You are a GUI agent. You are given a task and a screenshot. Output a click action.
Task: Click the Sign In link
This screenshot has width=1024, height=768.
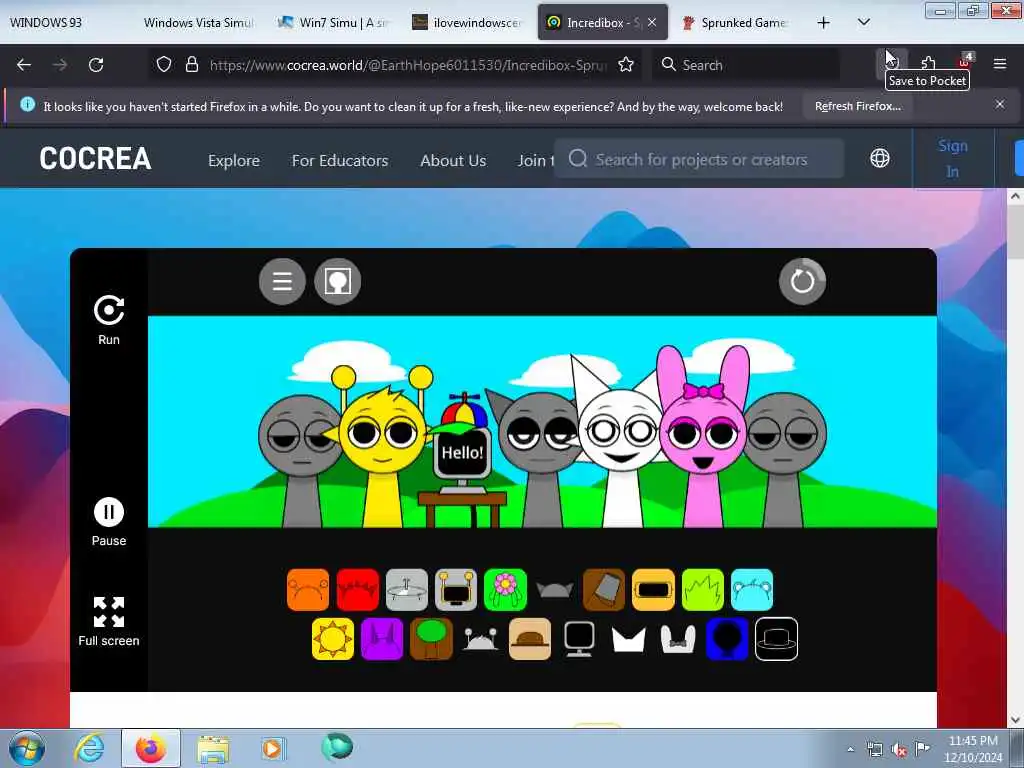coord(953,159)
